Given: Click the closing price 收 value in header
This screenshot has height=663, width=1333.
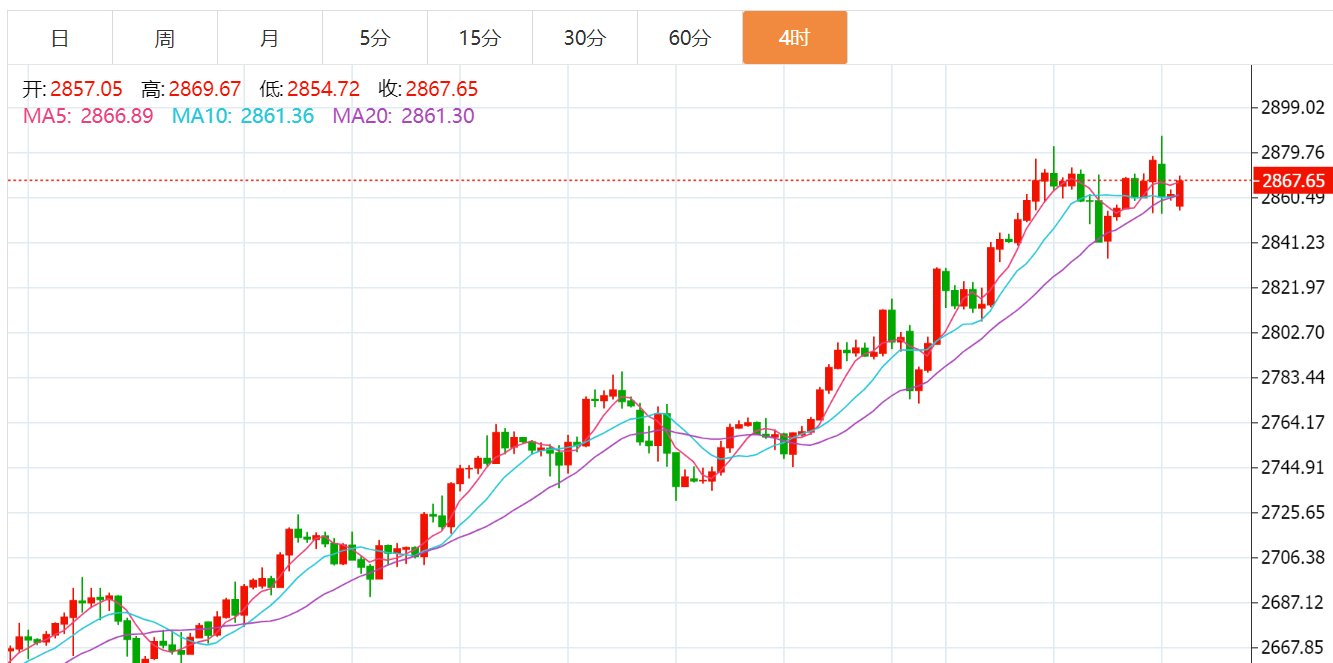Looking at the screenshot, I should 441,89.
